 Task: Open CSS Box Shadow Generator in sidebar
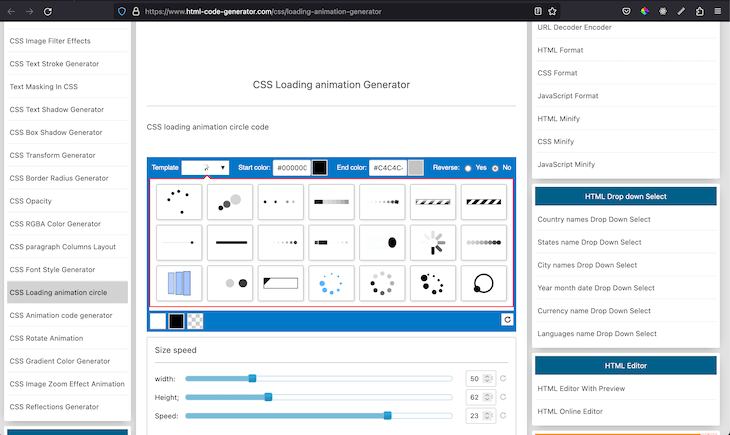pyautogui.click(x=56, y=132)
